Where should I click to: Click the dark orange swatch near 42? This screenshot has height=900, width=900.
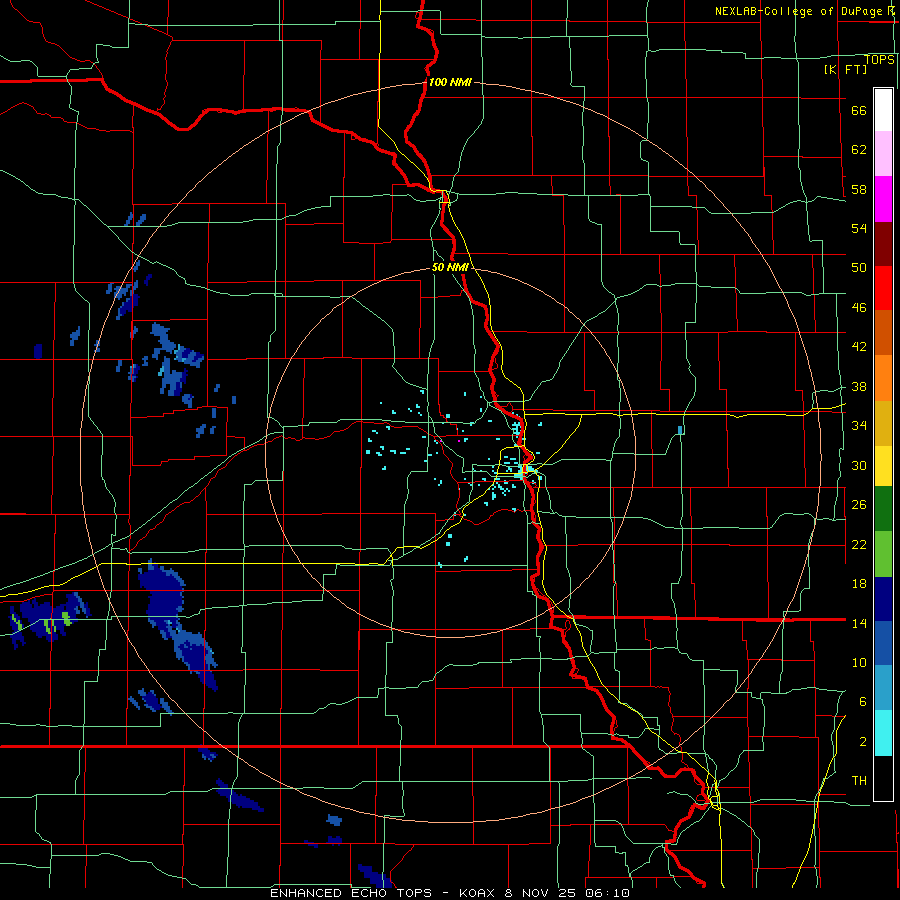pos(883,333)
